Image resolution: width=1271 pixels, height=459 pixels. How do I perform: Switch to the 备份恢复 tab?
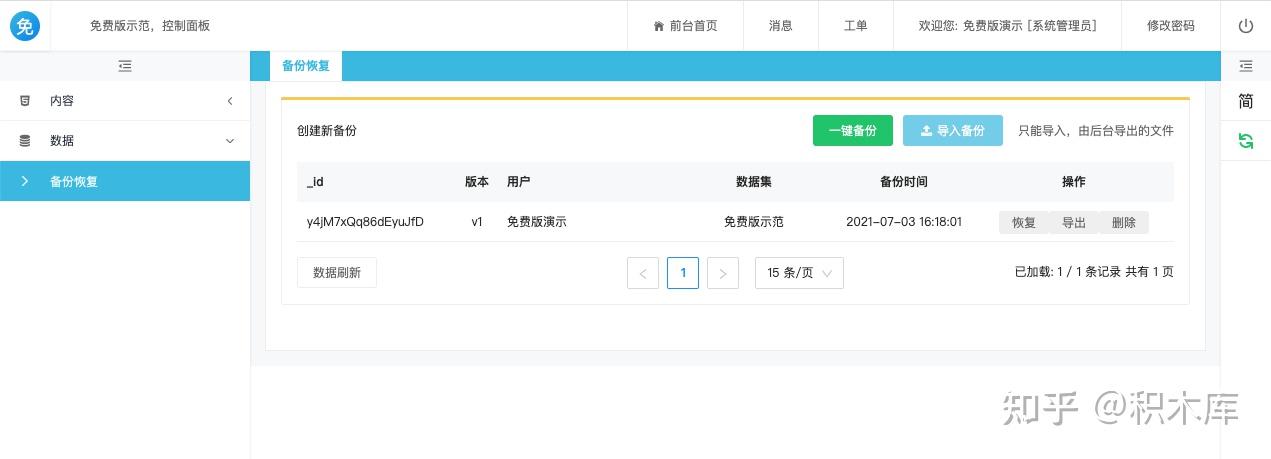tap(306, 66)
